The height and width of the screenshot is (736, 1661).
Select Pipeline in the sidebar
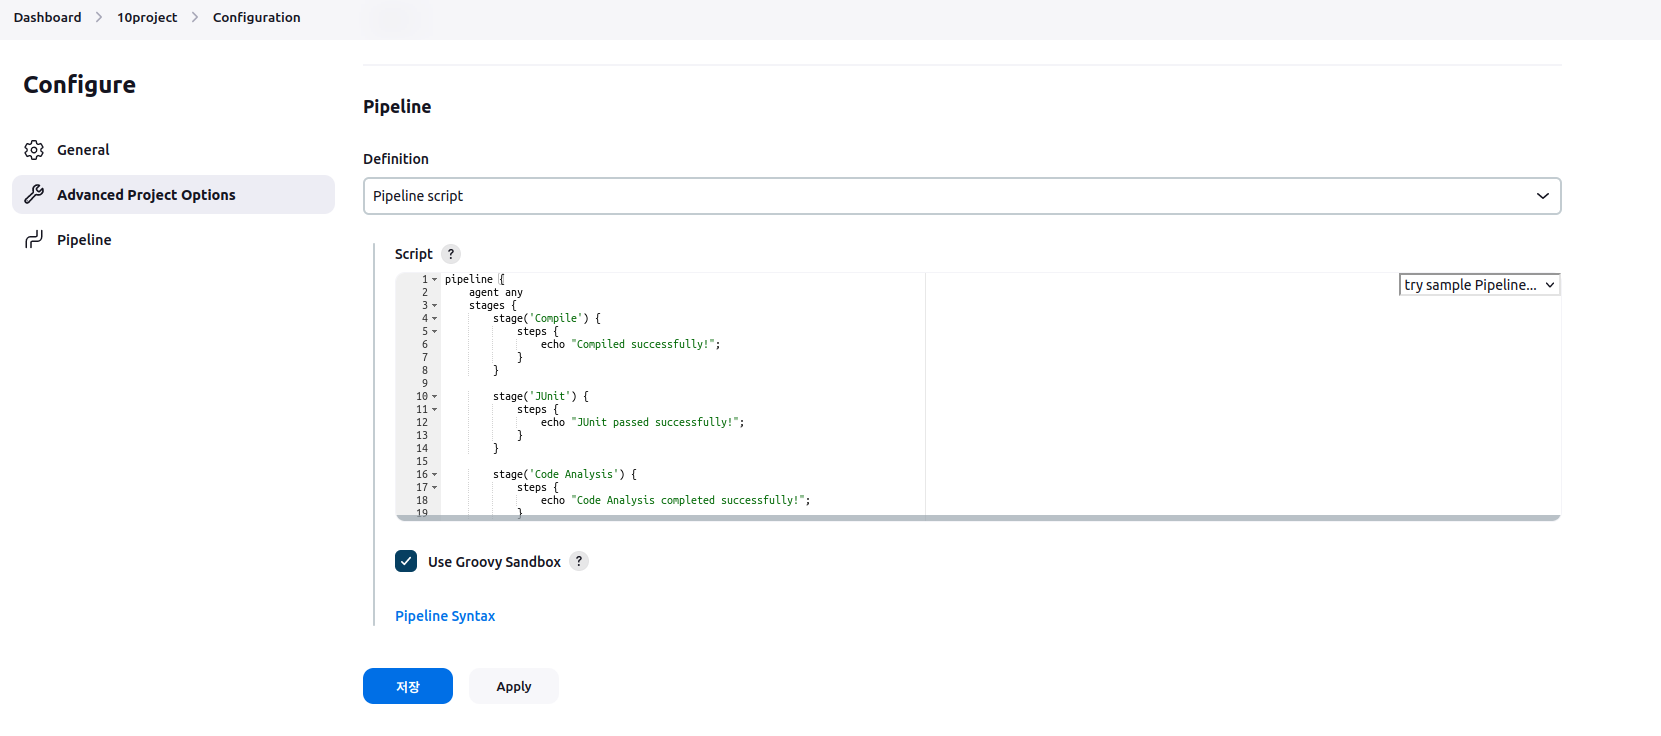173,239
